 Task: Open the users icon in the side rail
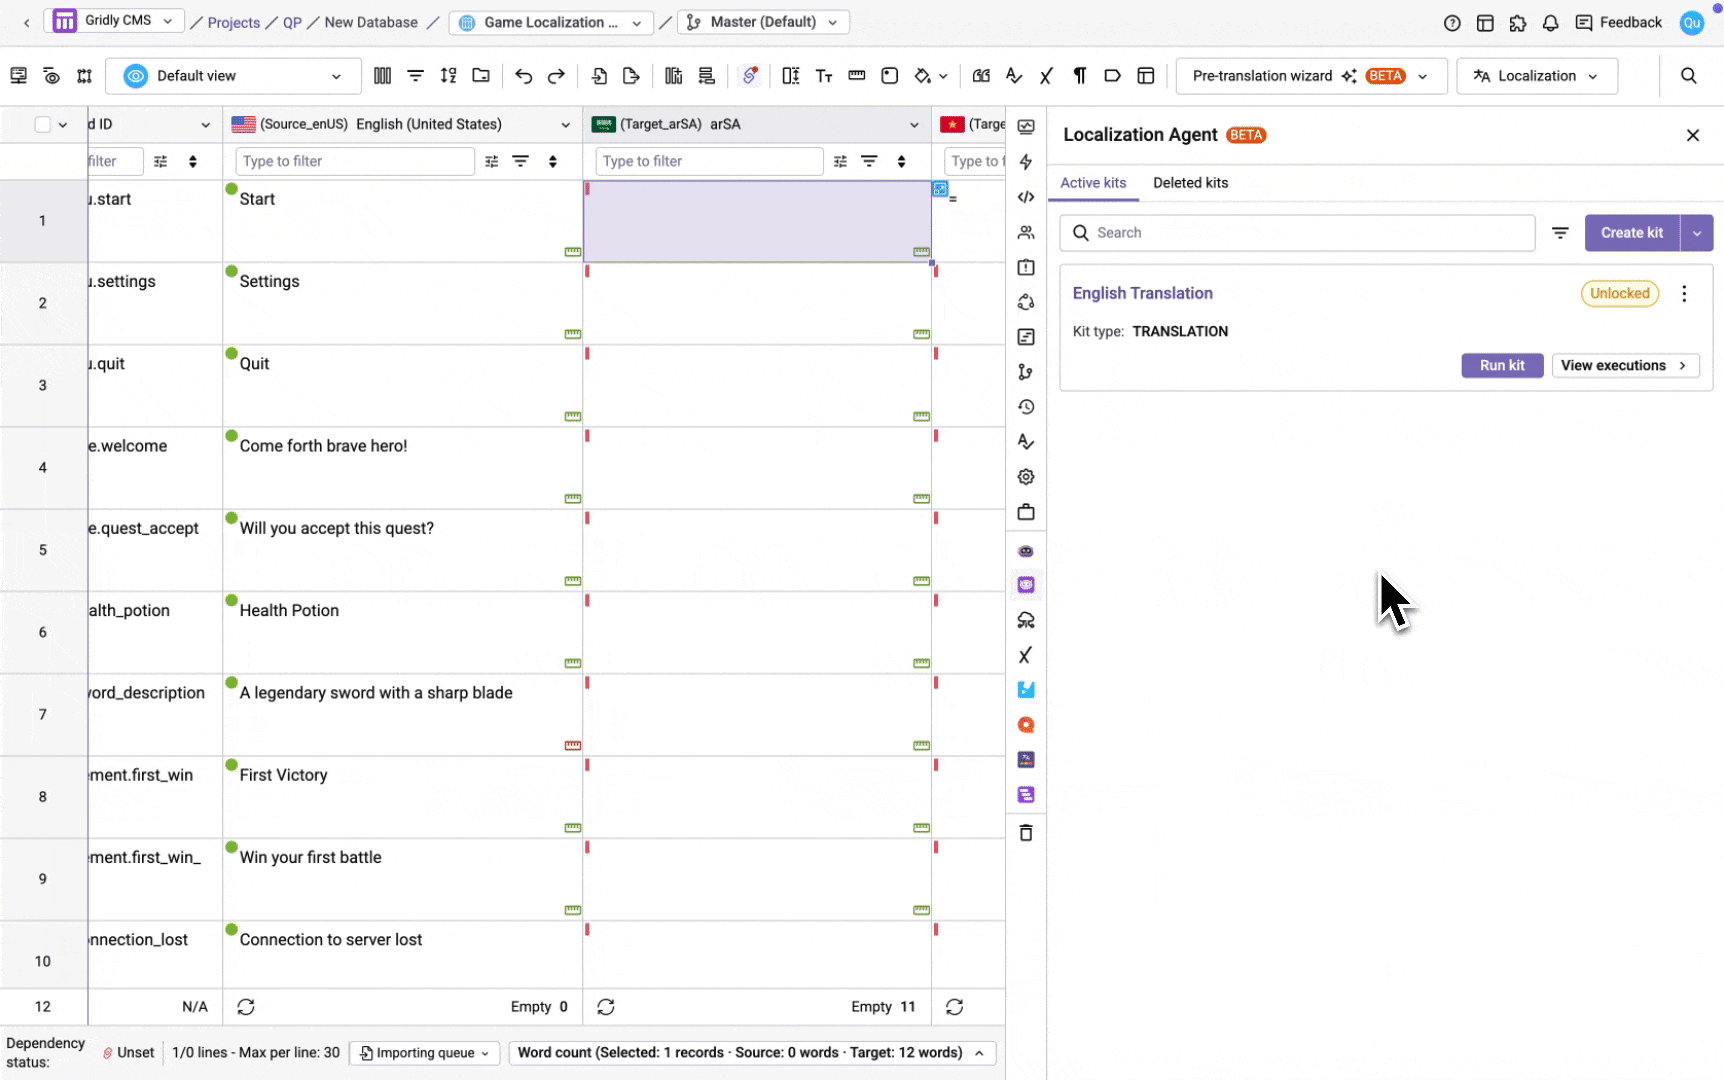pyautogui.click(x=1026, y=232)
